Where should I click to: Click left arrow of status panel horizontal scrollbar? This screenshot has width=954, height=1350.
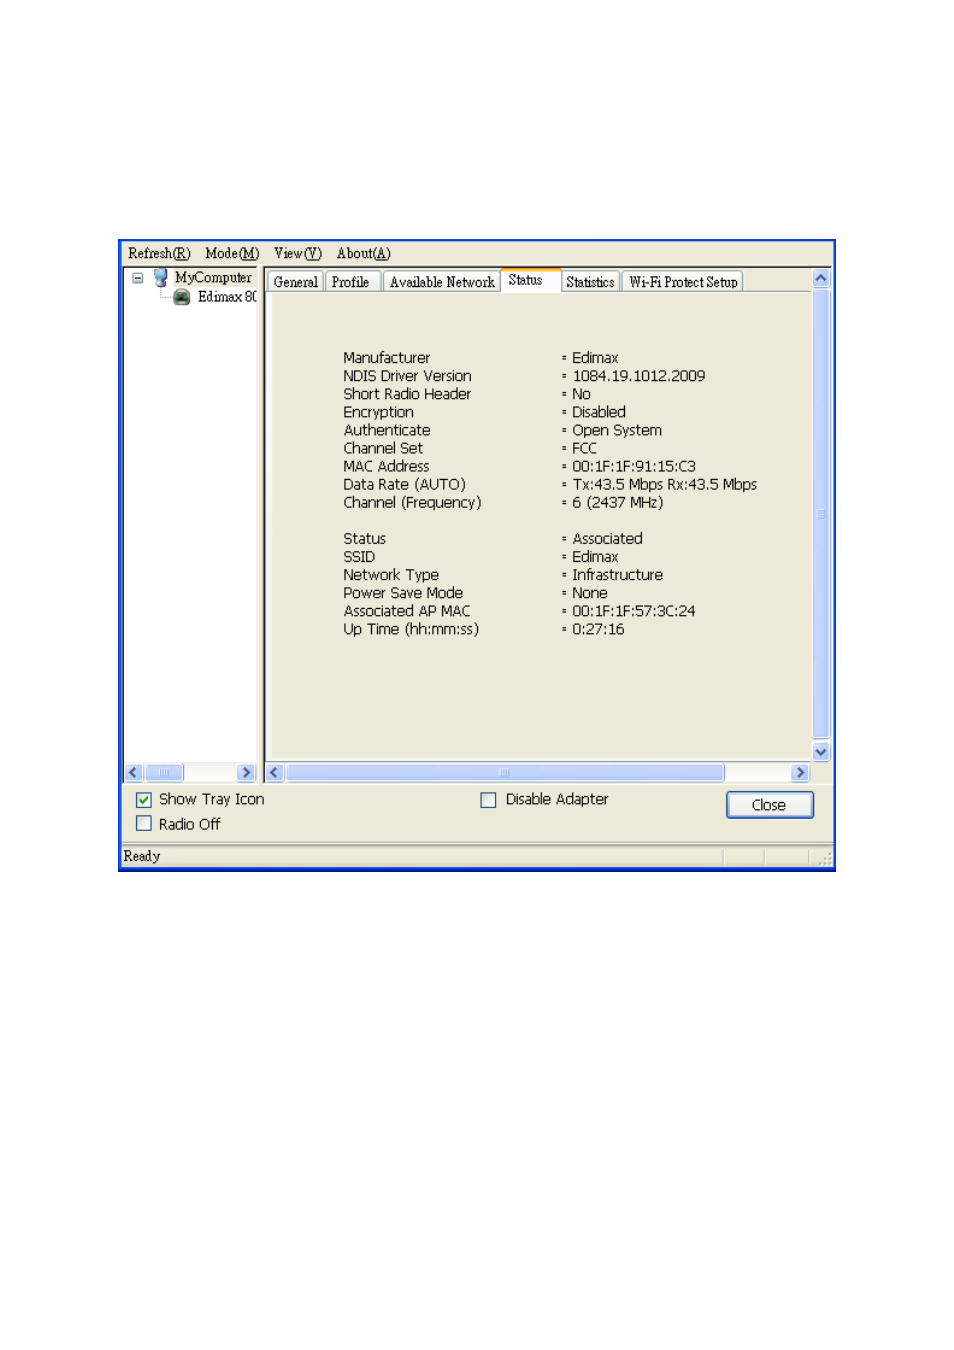point(275,772)
